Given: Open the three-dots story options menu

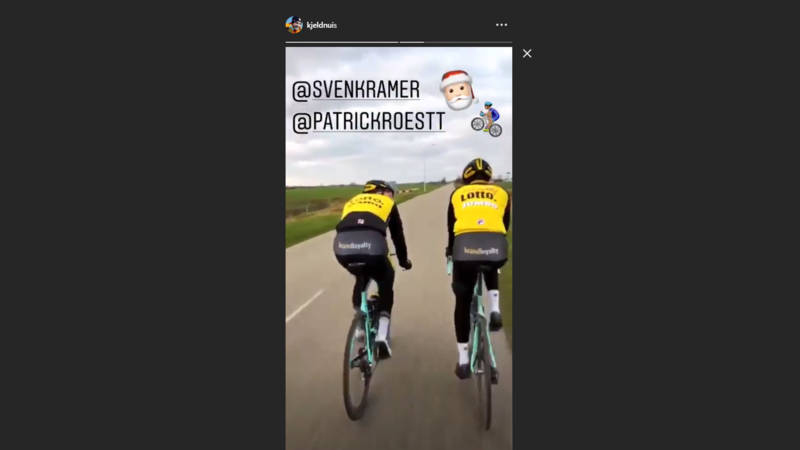Looking at the screenshot, I should 502,24.
